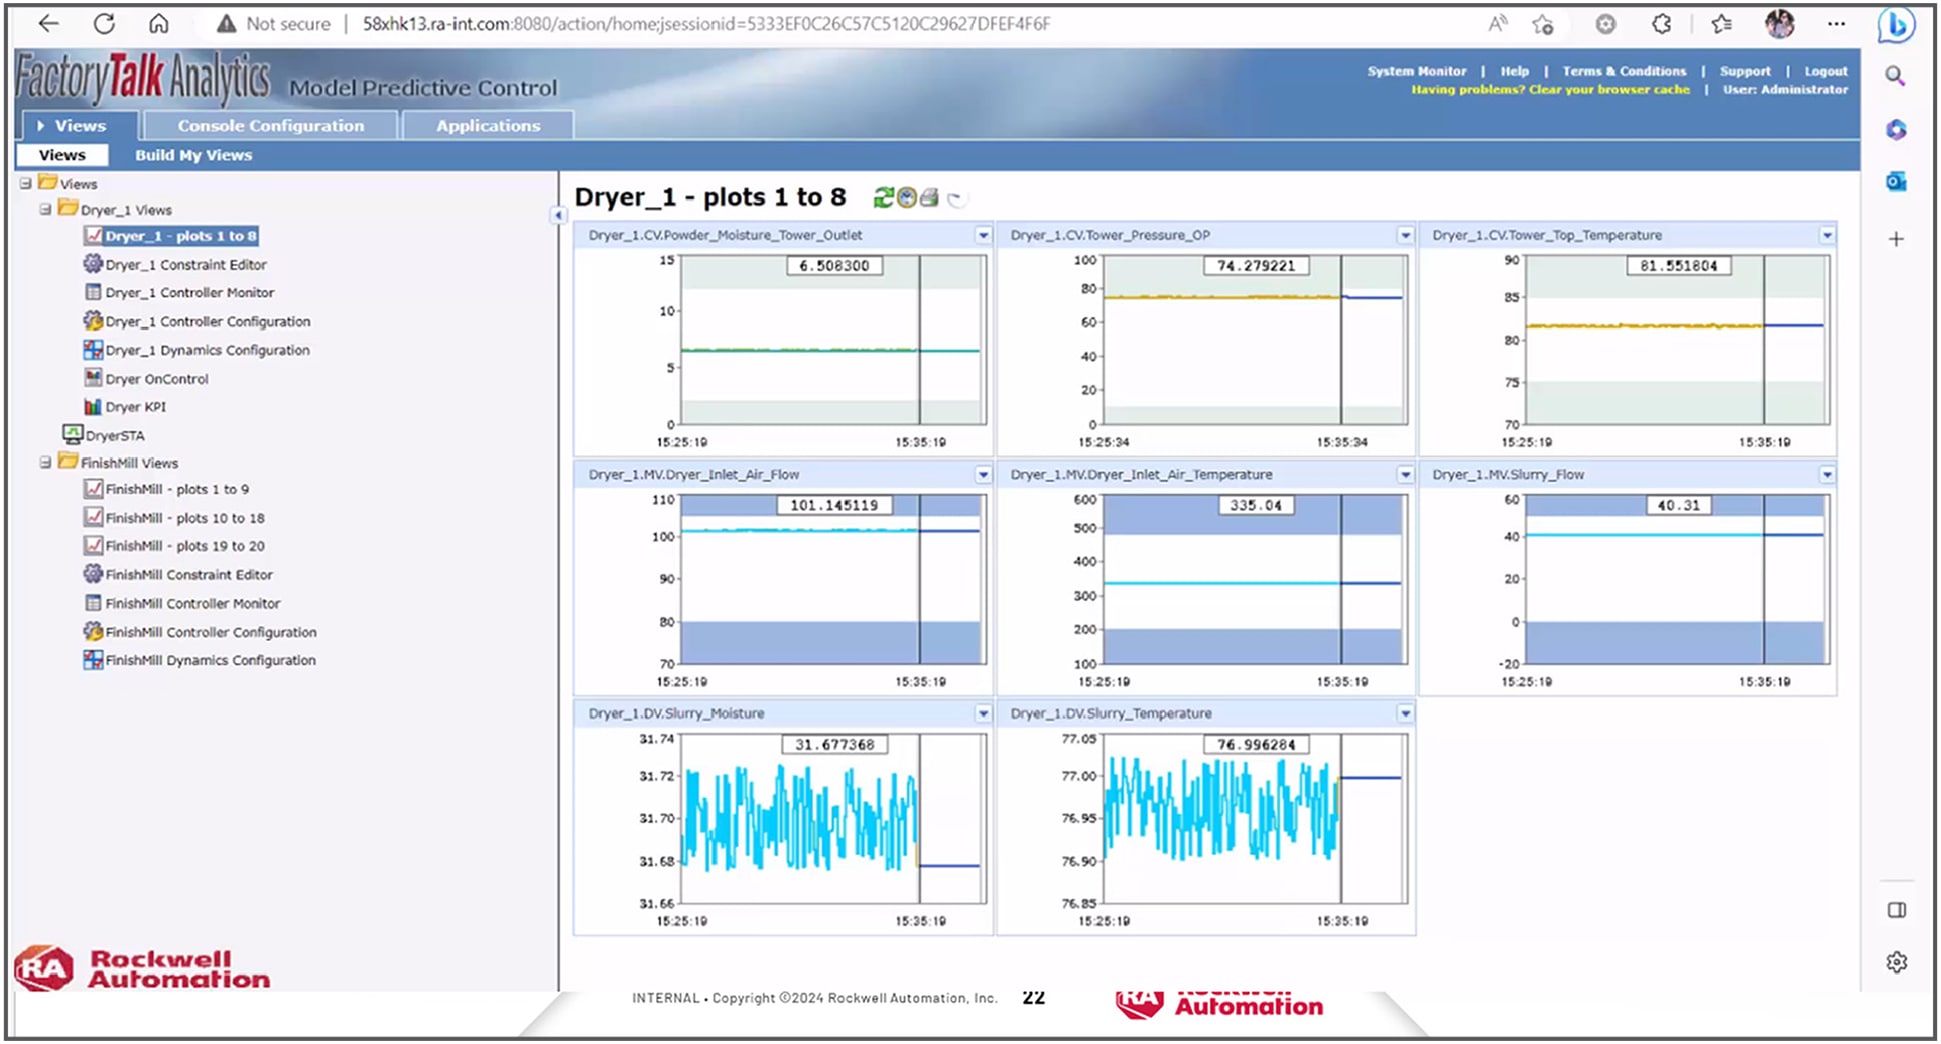1941x1044 pixels.
Task: Open dropdown for Tower_Pressure_OP plot
Action: coord(1405,235)
